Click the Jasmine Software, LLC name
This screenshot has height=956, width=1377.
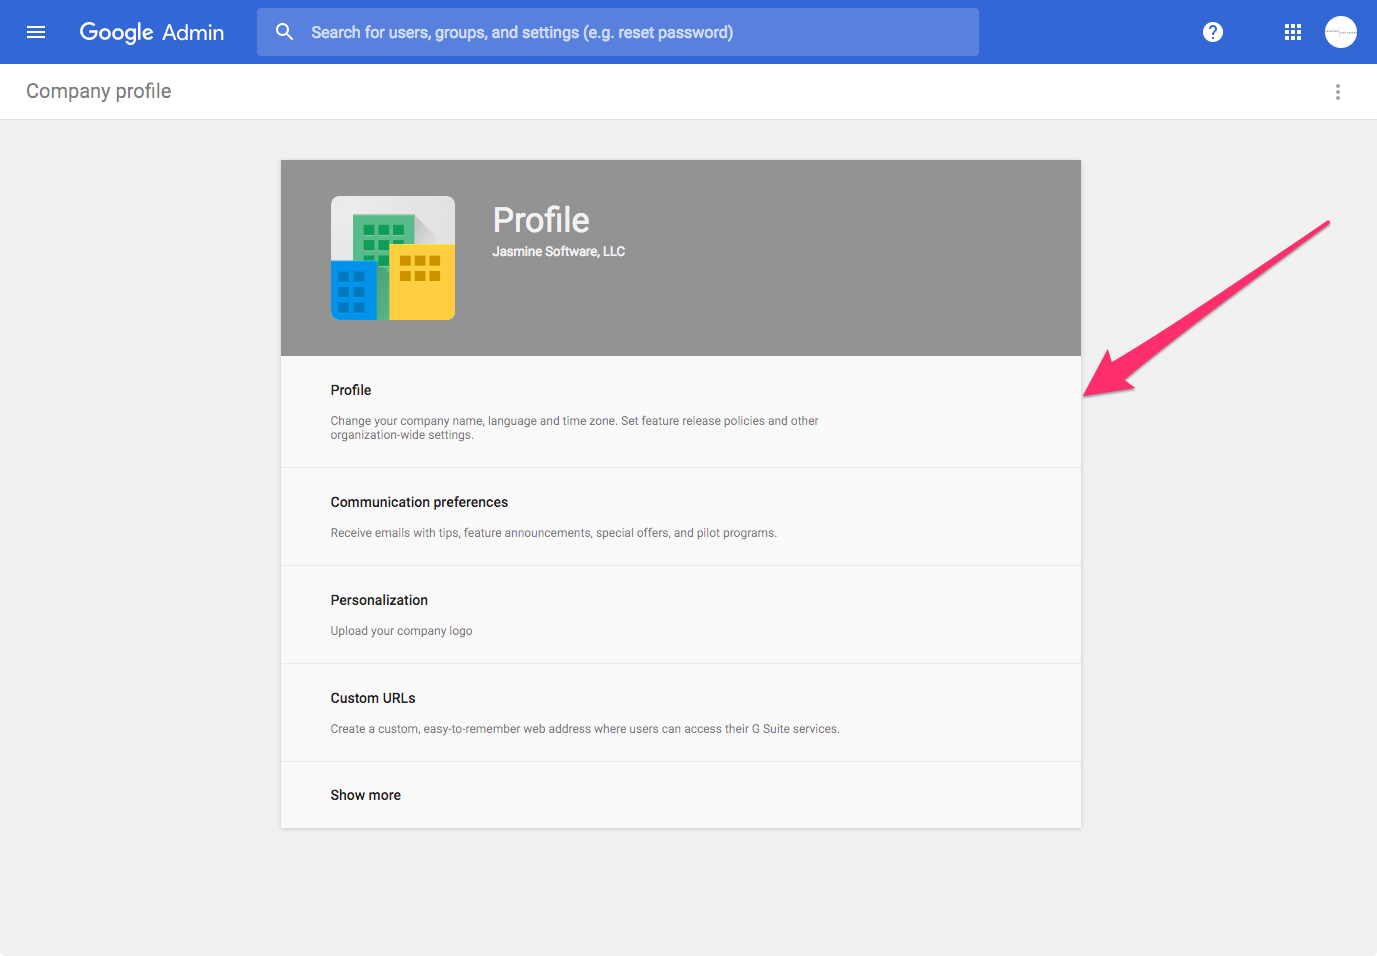click(558, 251)
